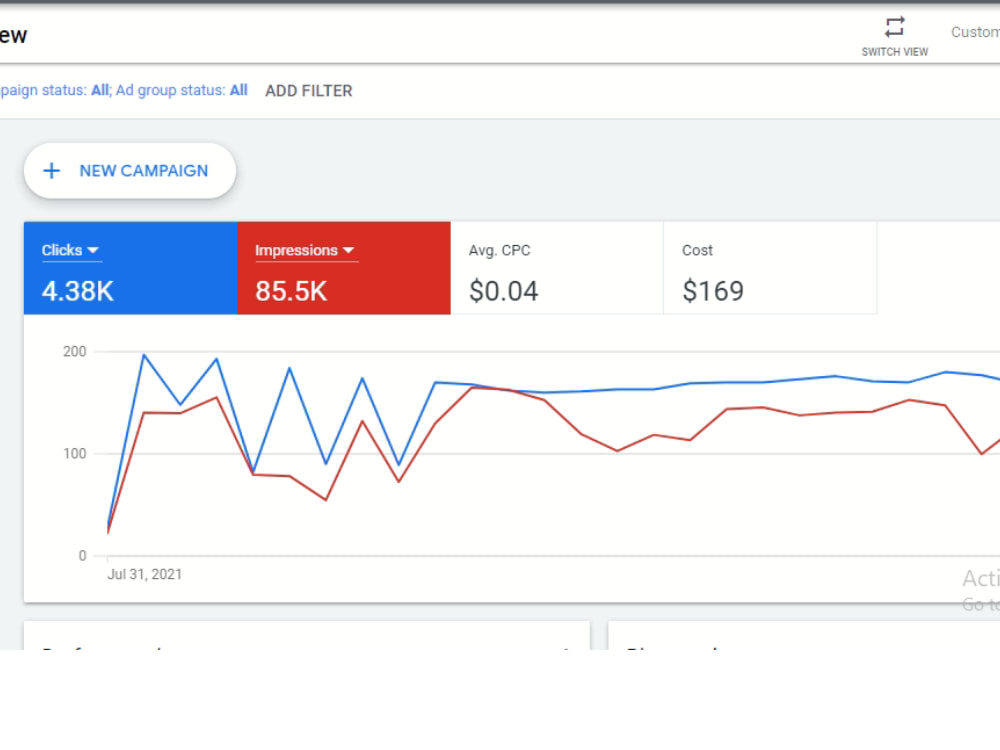
Task: Open the Impressions metric dropdown
Action: coord(305,251)
